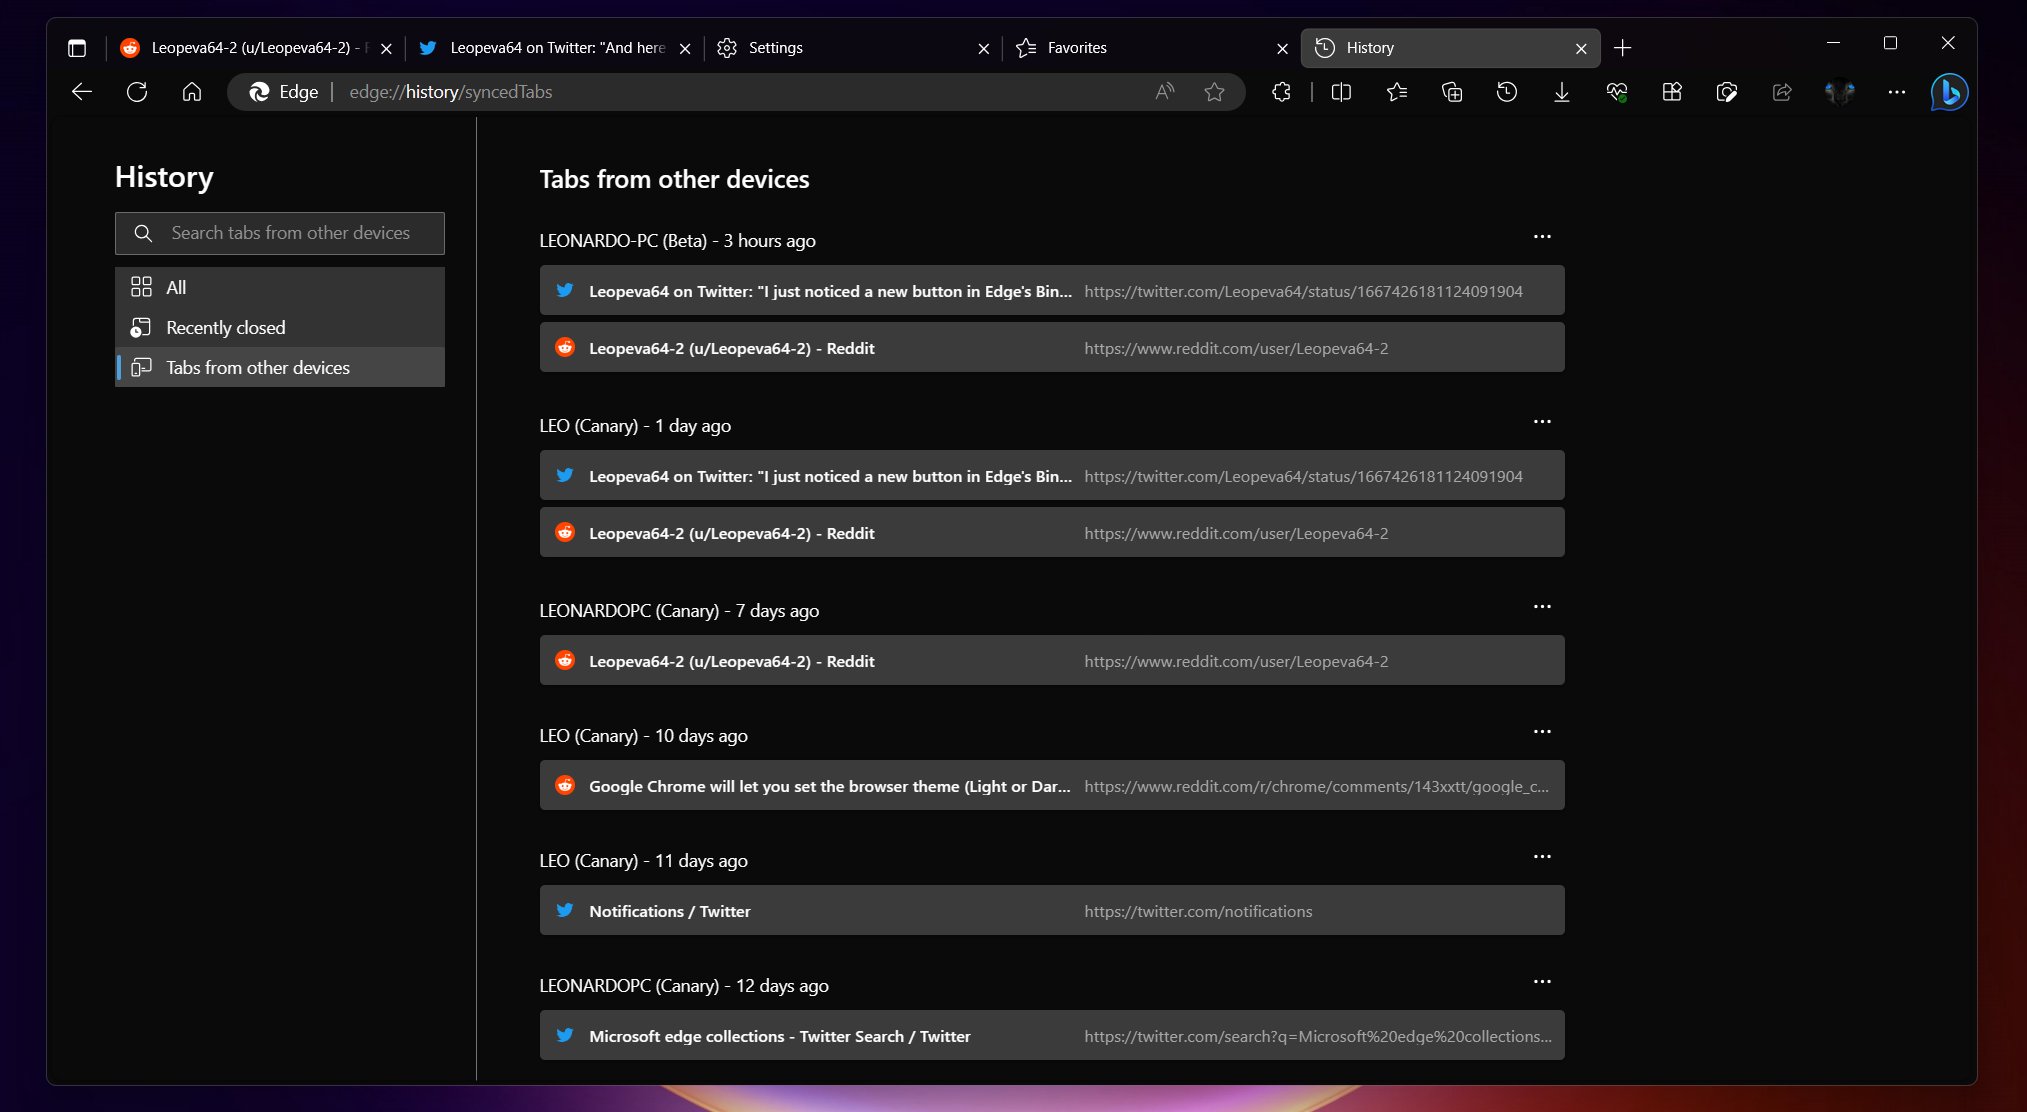2027x1112 pixels.
Task: Close the History tab
Action: (x=1581, y=48)
